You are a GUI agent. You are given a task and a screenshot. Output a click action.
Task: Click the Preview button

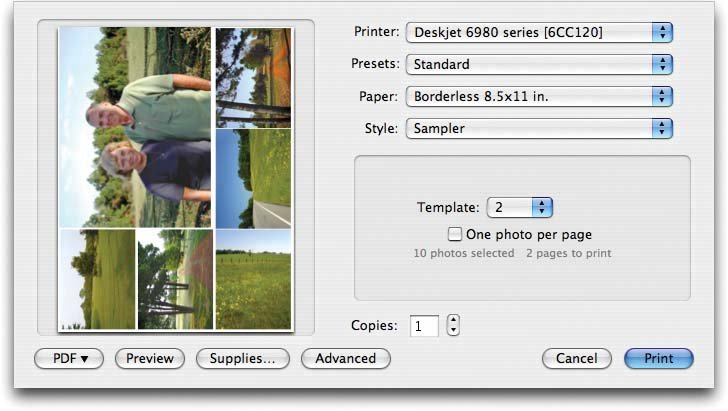click(x=150, y=358)
